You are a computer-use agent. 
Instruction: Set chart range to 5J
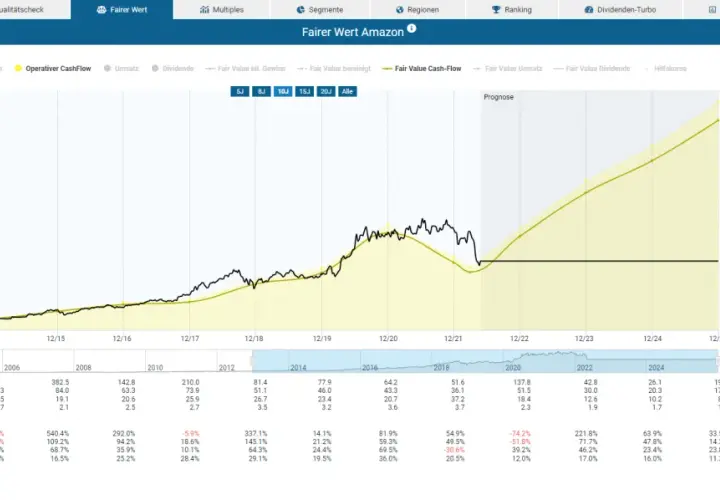[x=240, y=91]
